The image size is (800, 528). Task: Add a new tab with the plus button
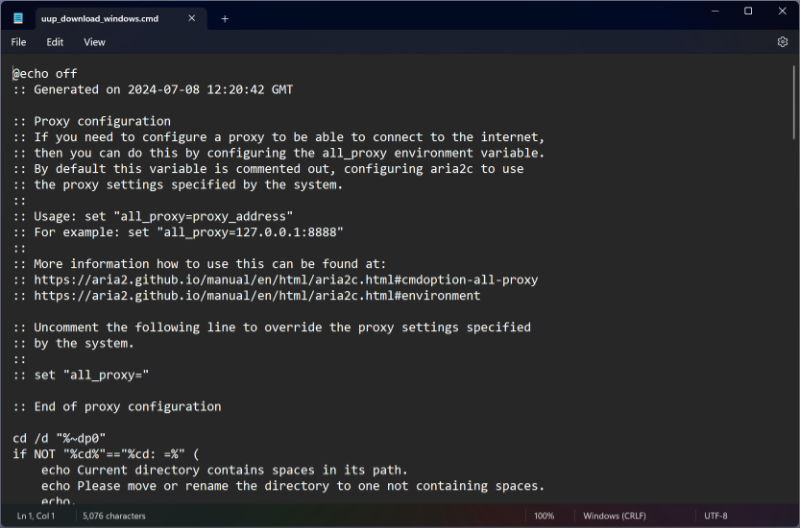[x=224, y=19]
